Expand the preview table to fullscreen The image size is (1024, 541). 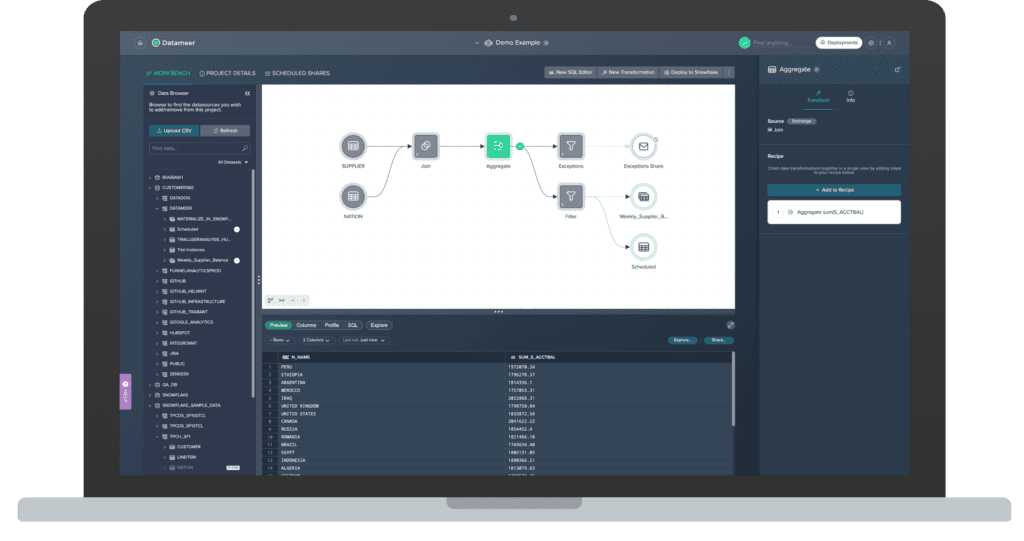[x=730, y=325]
